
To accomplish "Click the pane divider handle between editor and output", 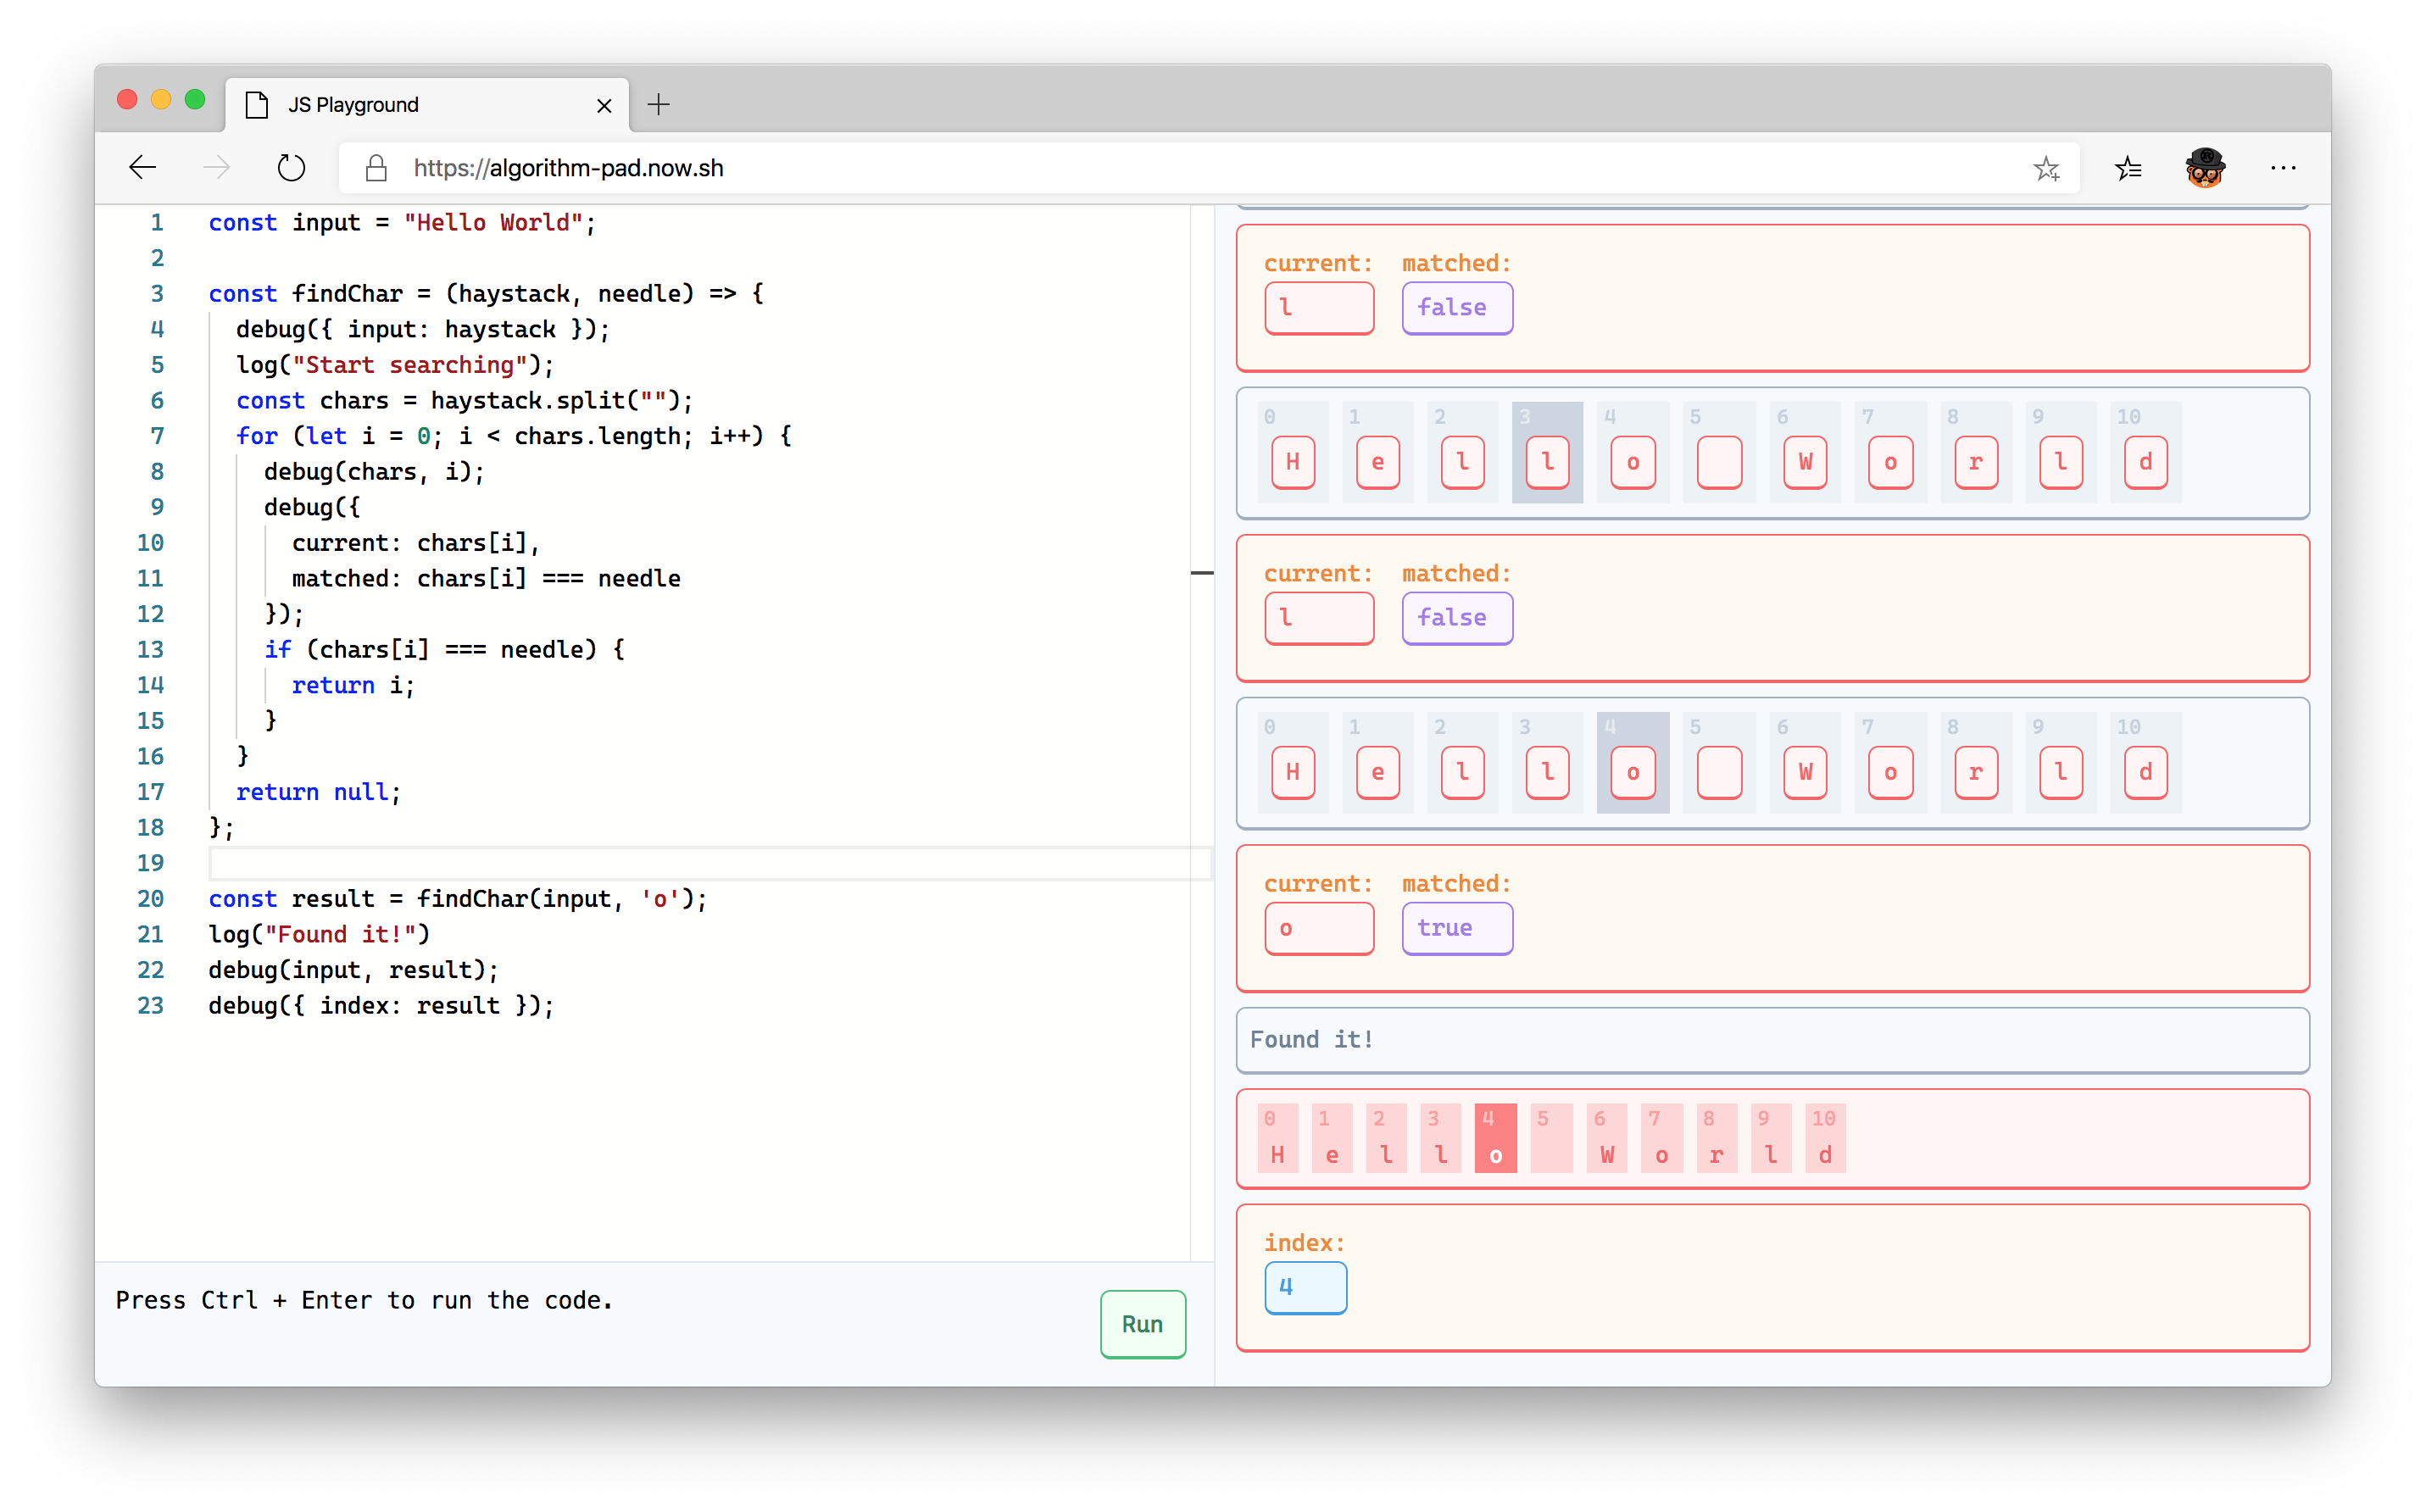I will click(1202, 573).
